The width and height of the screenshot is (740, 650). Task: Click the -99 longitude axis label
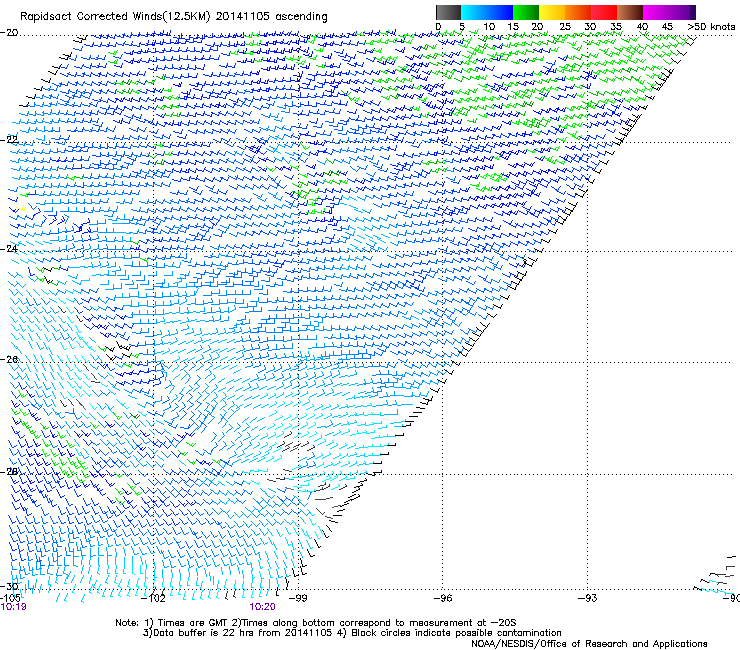click(x=298, y=598)
